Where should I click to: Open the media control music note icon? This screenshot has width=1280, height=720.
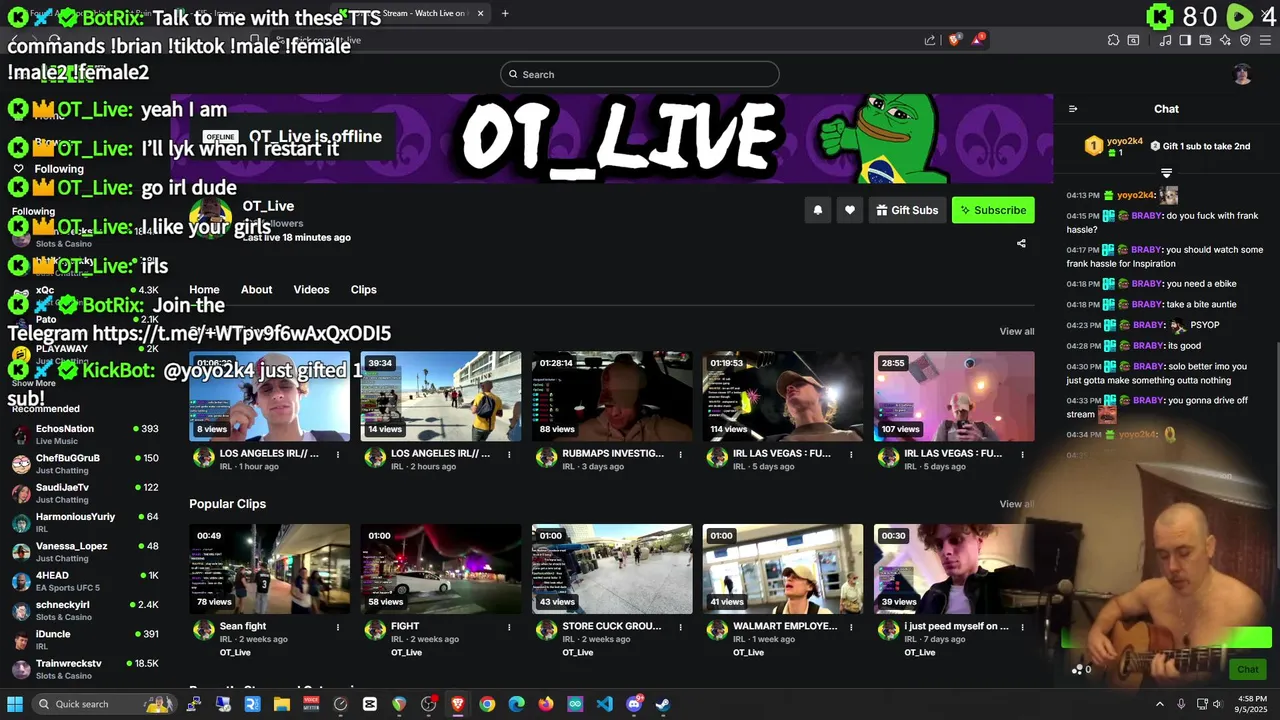point(1166,40)
